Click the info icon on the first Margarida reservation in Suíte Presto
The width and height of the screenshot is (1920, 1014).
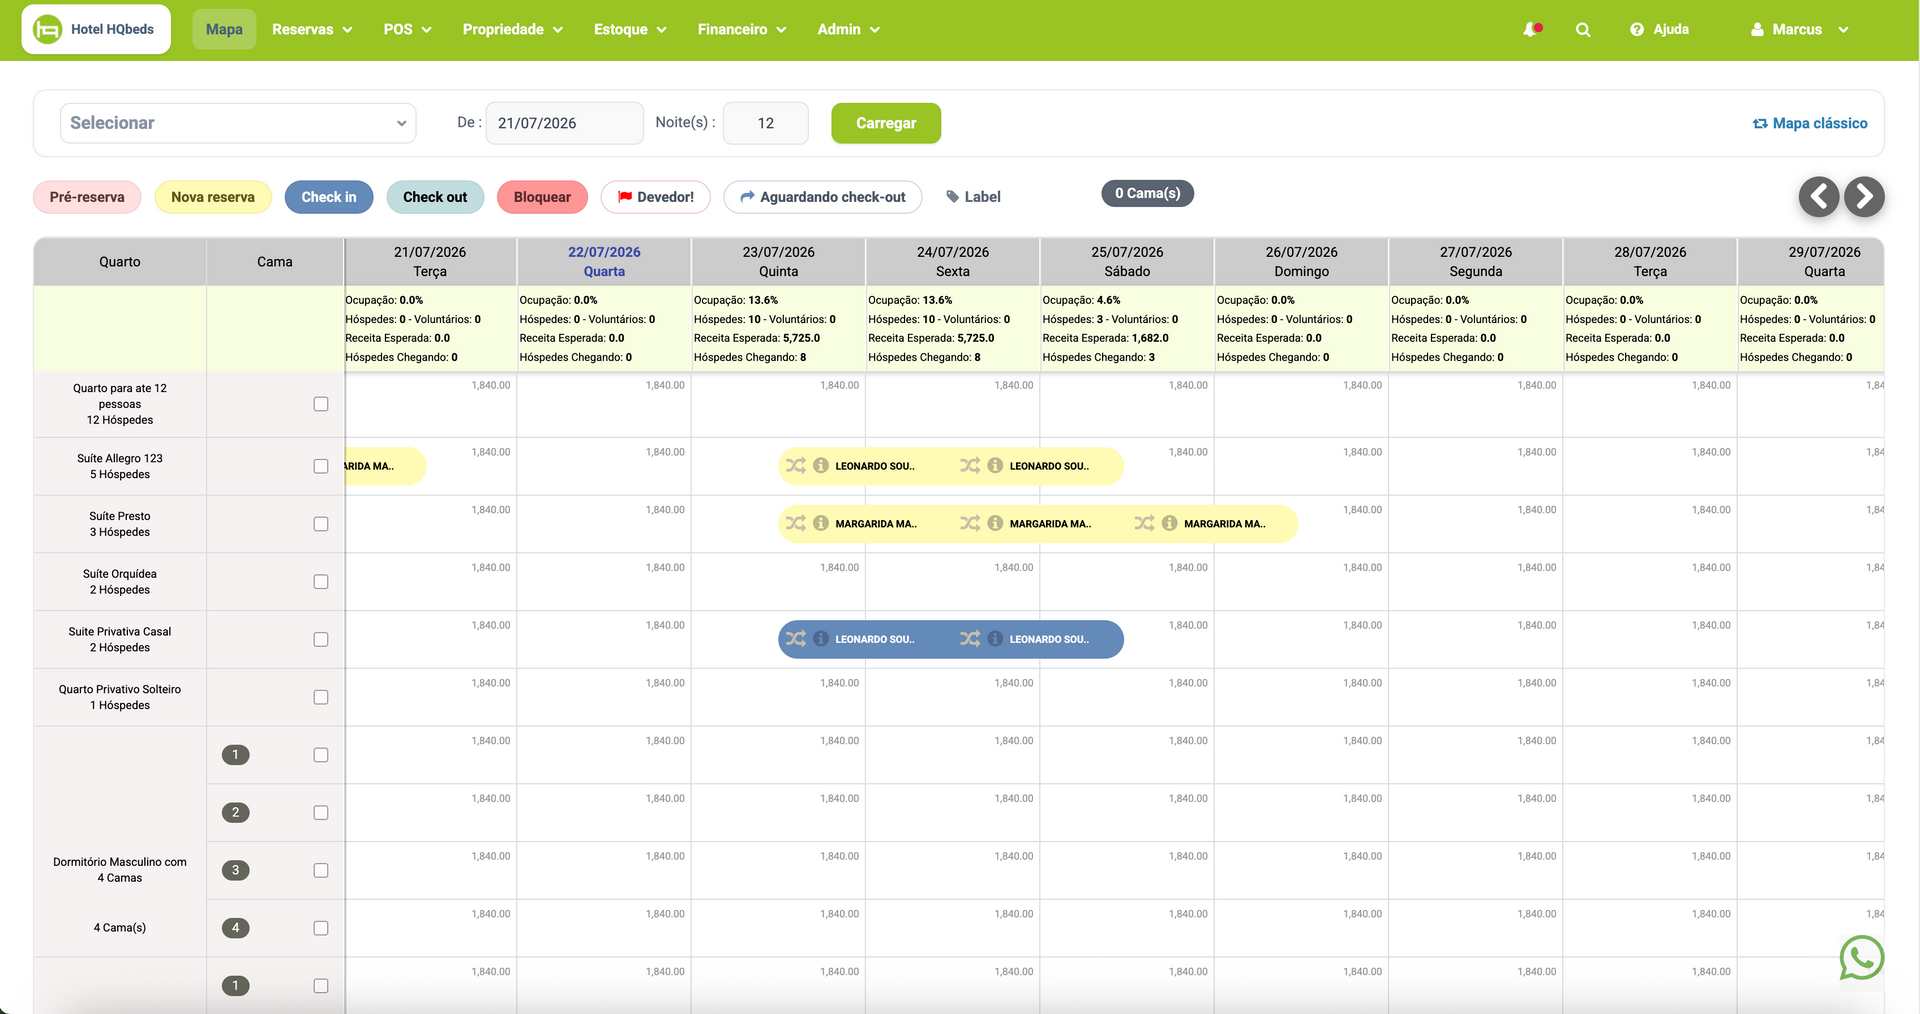click(821, 523)
